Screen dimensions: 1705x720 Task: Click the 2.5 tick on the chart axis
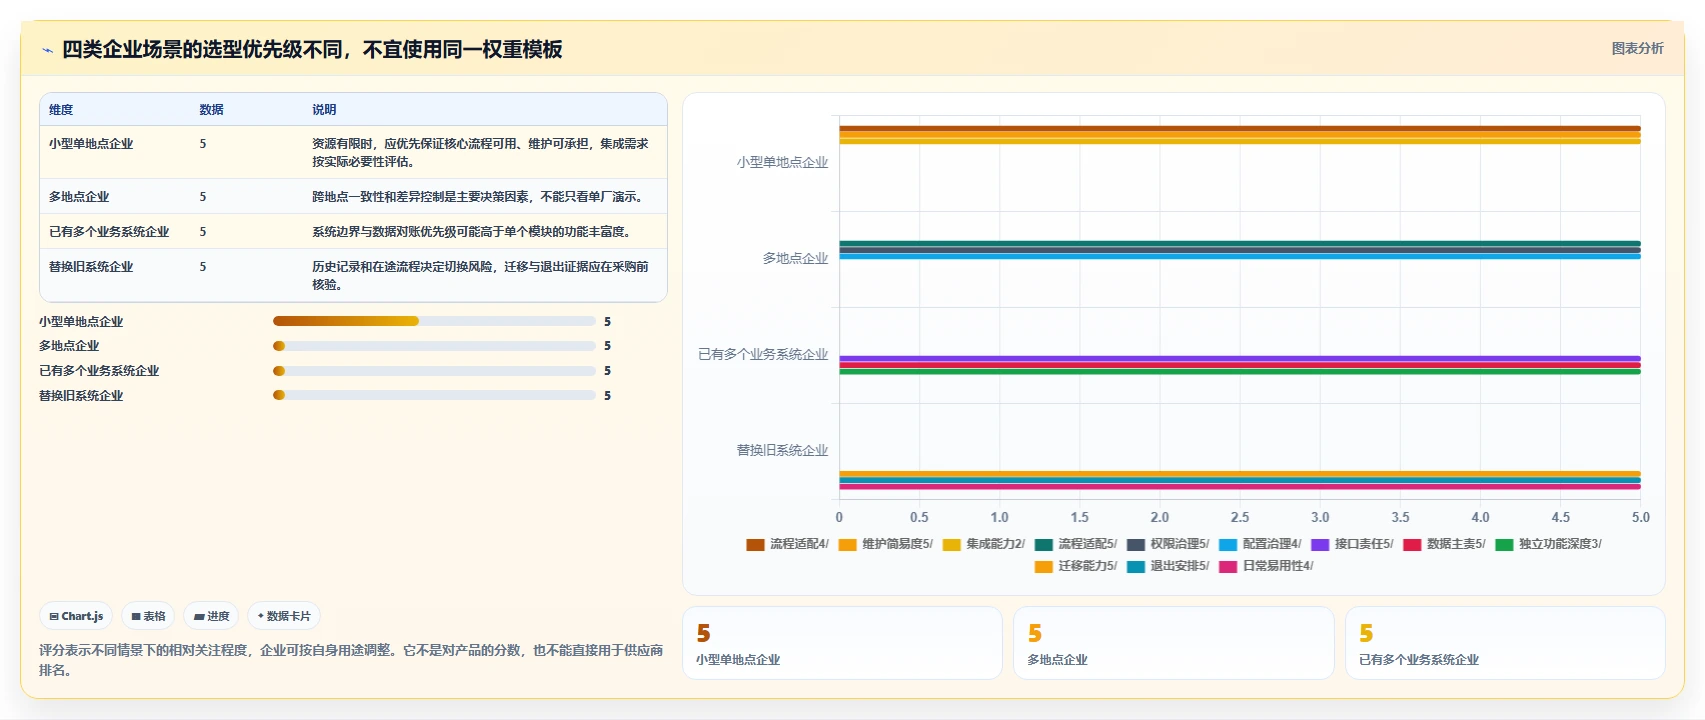[1240, 517]
